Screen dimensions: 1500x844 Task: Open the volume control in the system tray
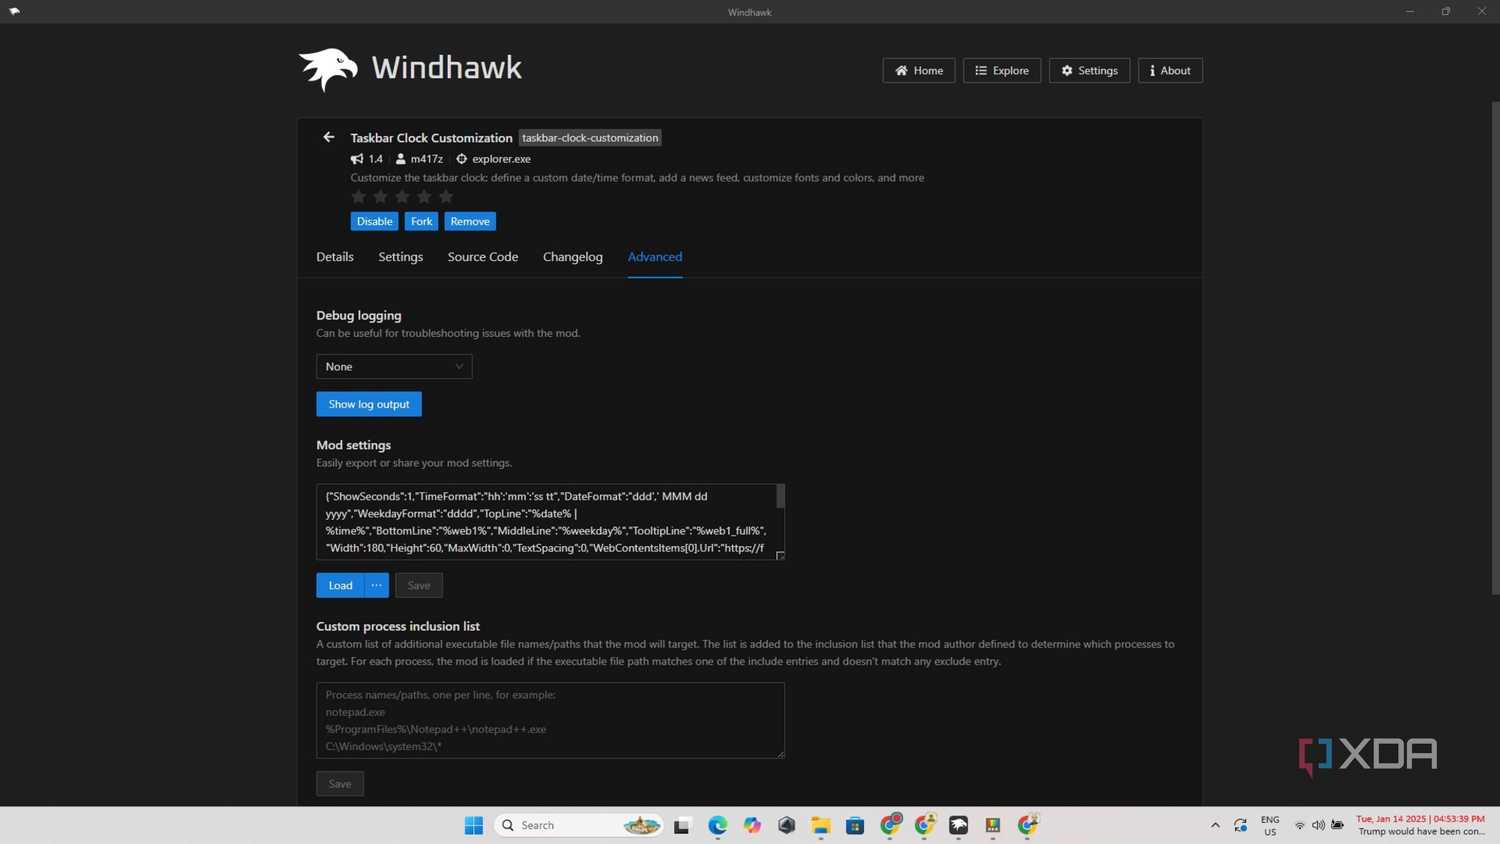[1318, 825]
